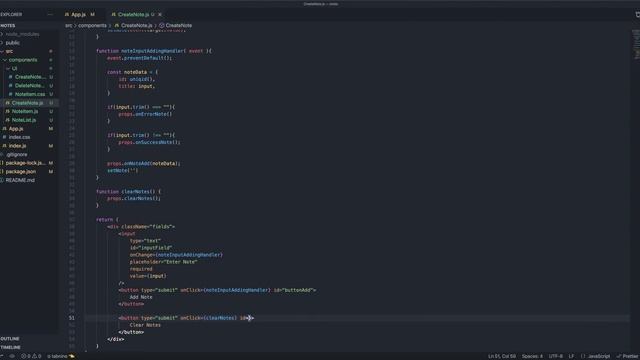Expand the TIMELINE panel
The image size is (640, 360).
(10, 347)
